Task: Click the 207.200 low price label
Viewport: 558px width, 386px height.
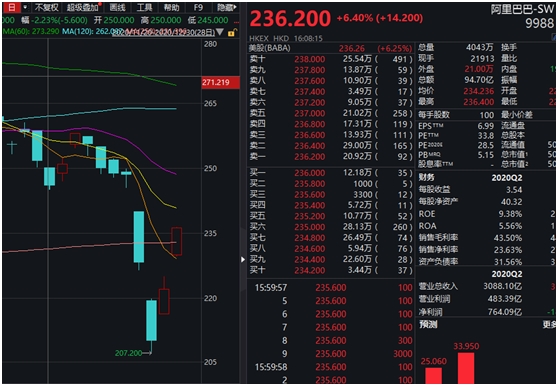Action: [x=128, y=353]
